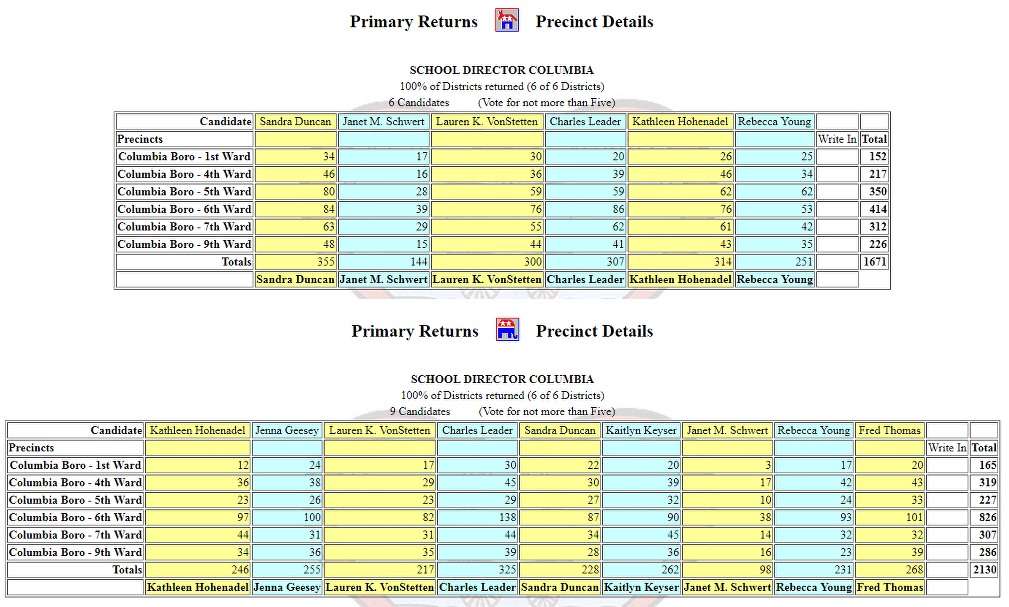Image resolution: width=1009 pixels, height=607 pixels.
Task: Click the 6 Candidates text
Action: 419,102
